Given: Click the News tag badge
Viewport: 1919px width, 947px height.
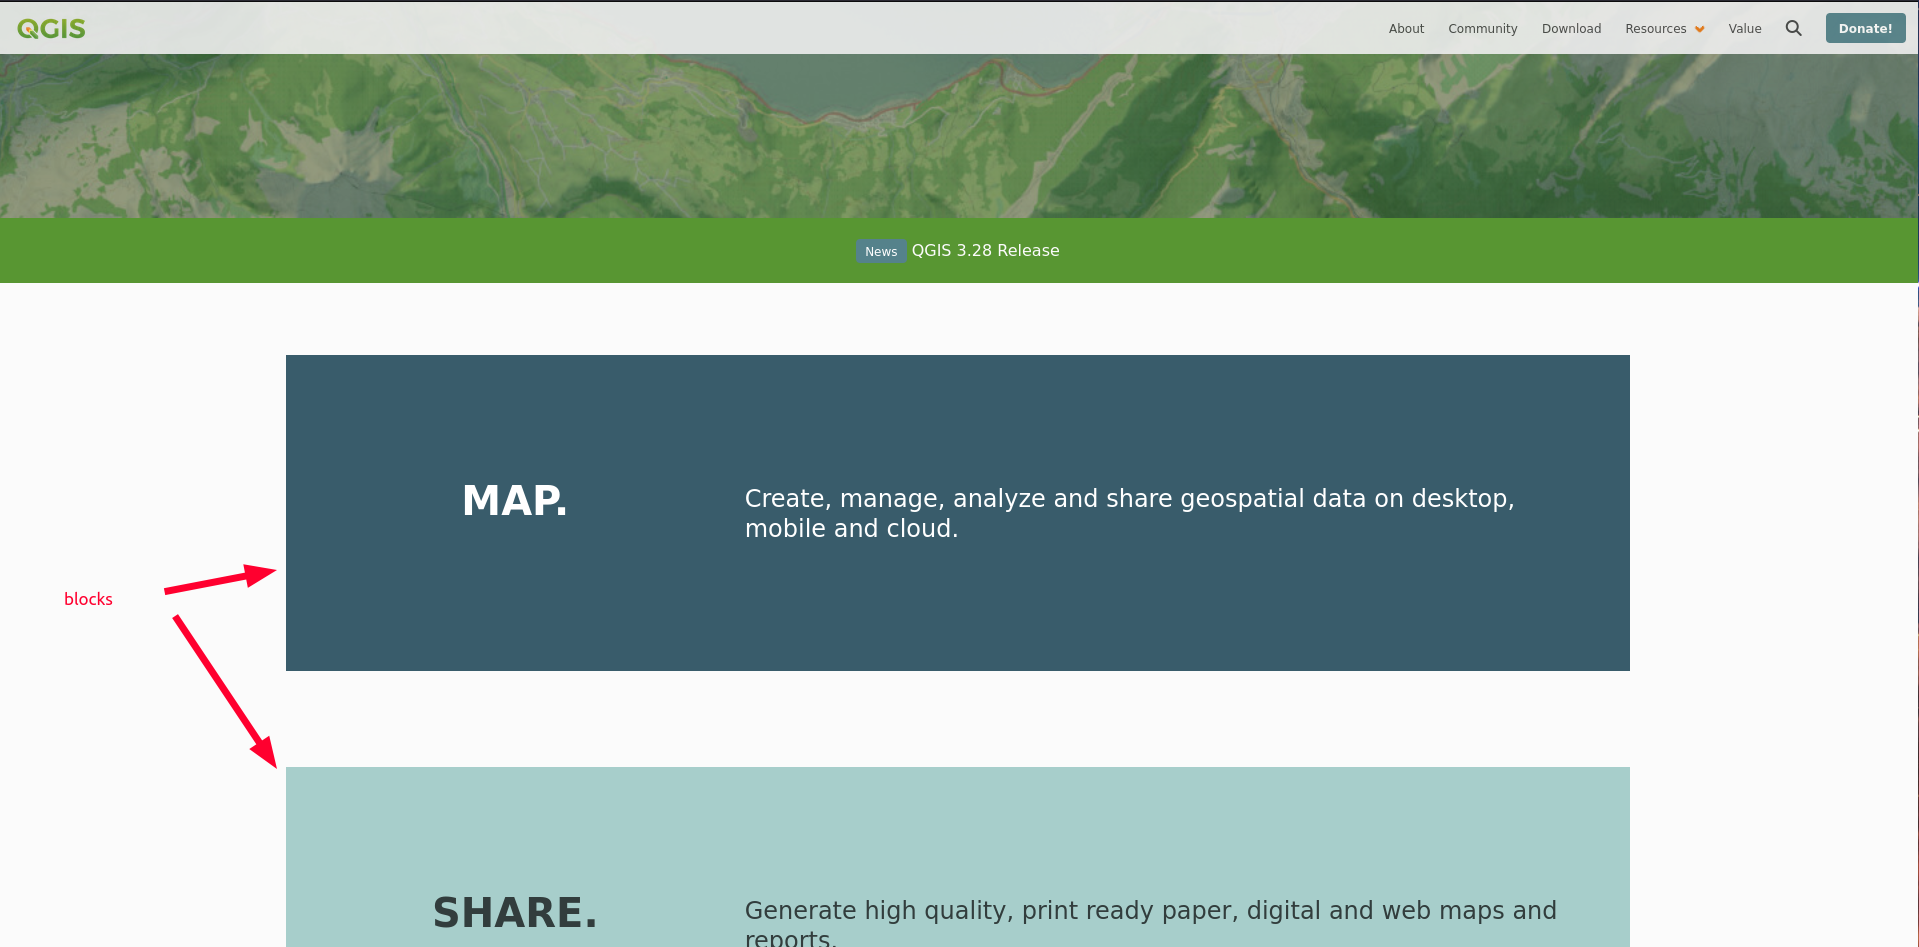Looking at the screenshot, I should pos(881,252).
